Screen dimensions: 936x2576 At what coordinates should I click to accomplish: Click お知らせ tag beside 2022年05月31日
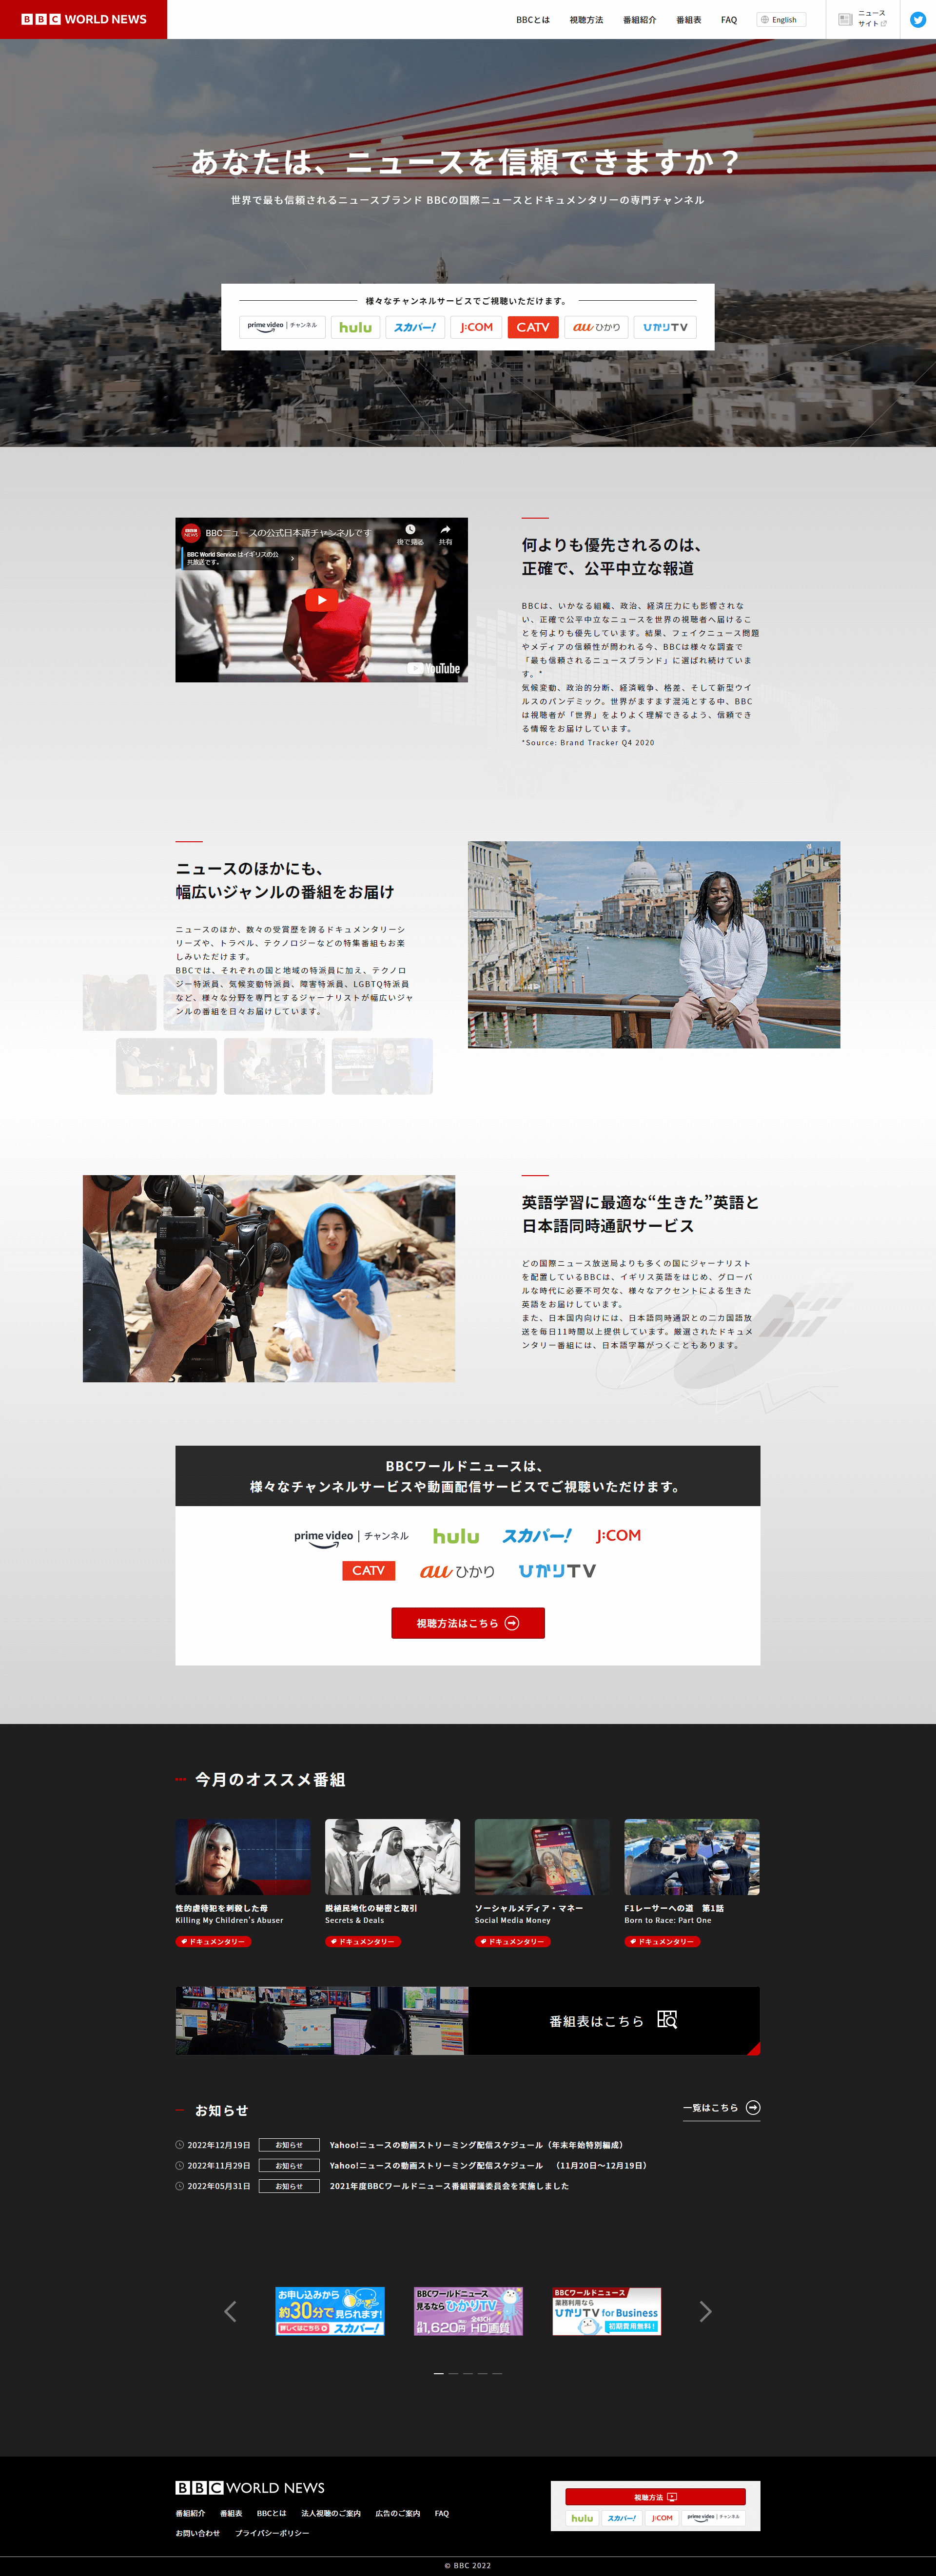[x=289, y=2186]
